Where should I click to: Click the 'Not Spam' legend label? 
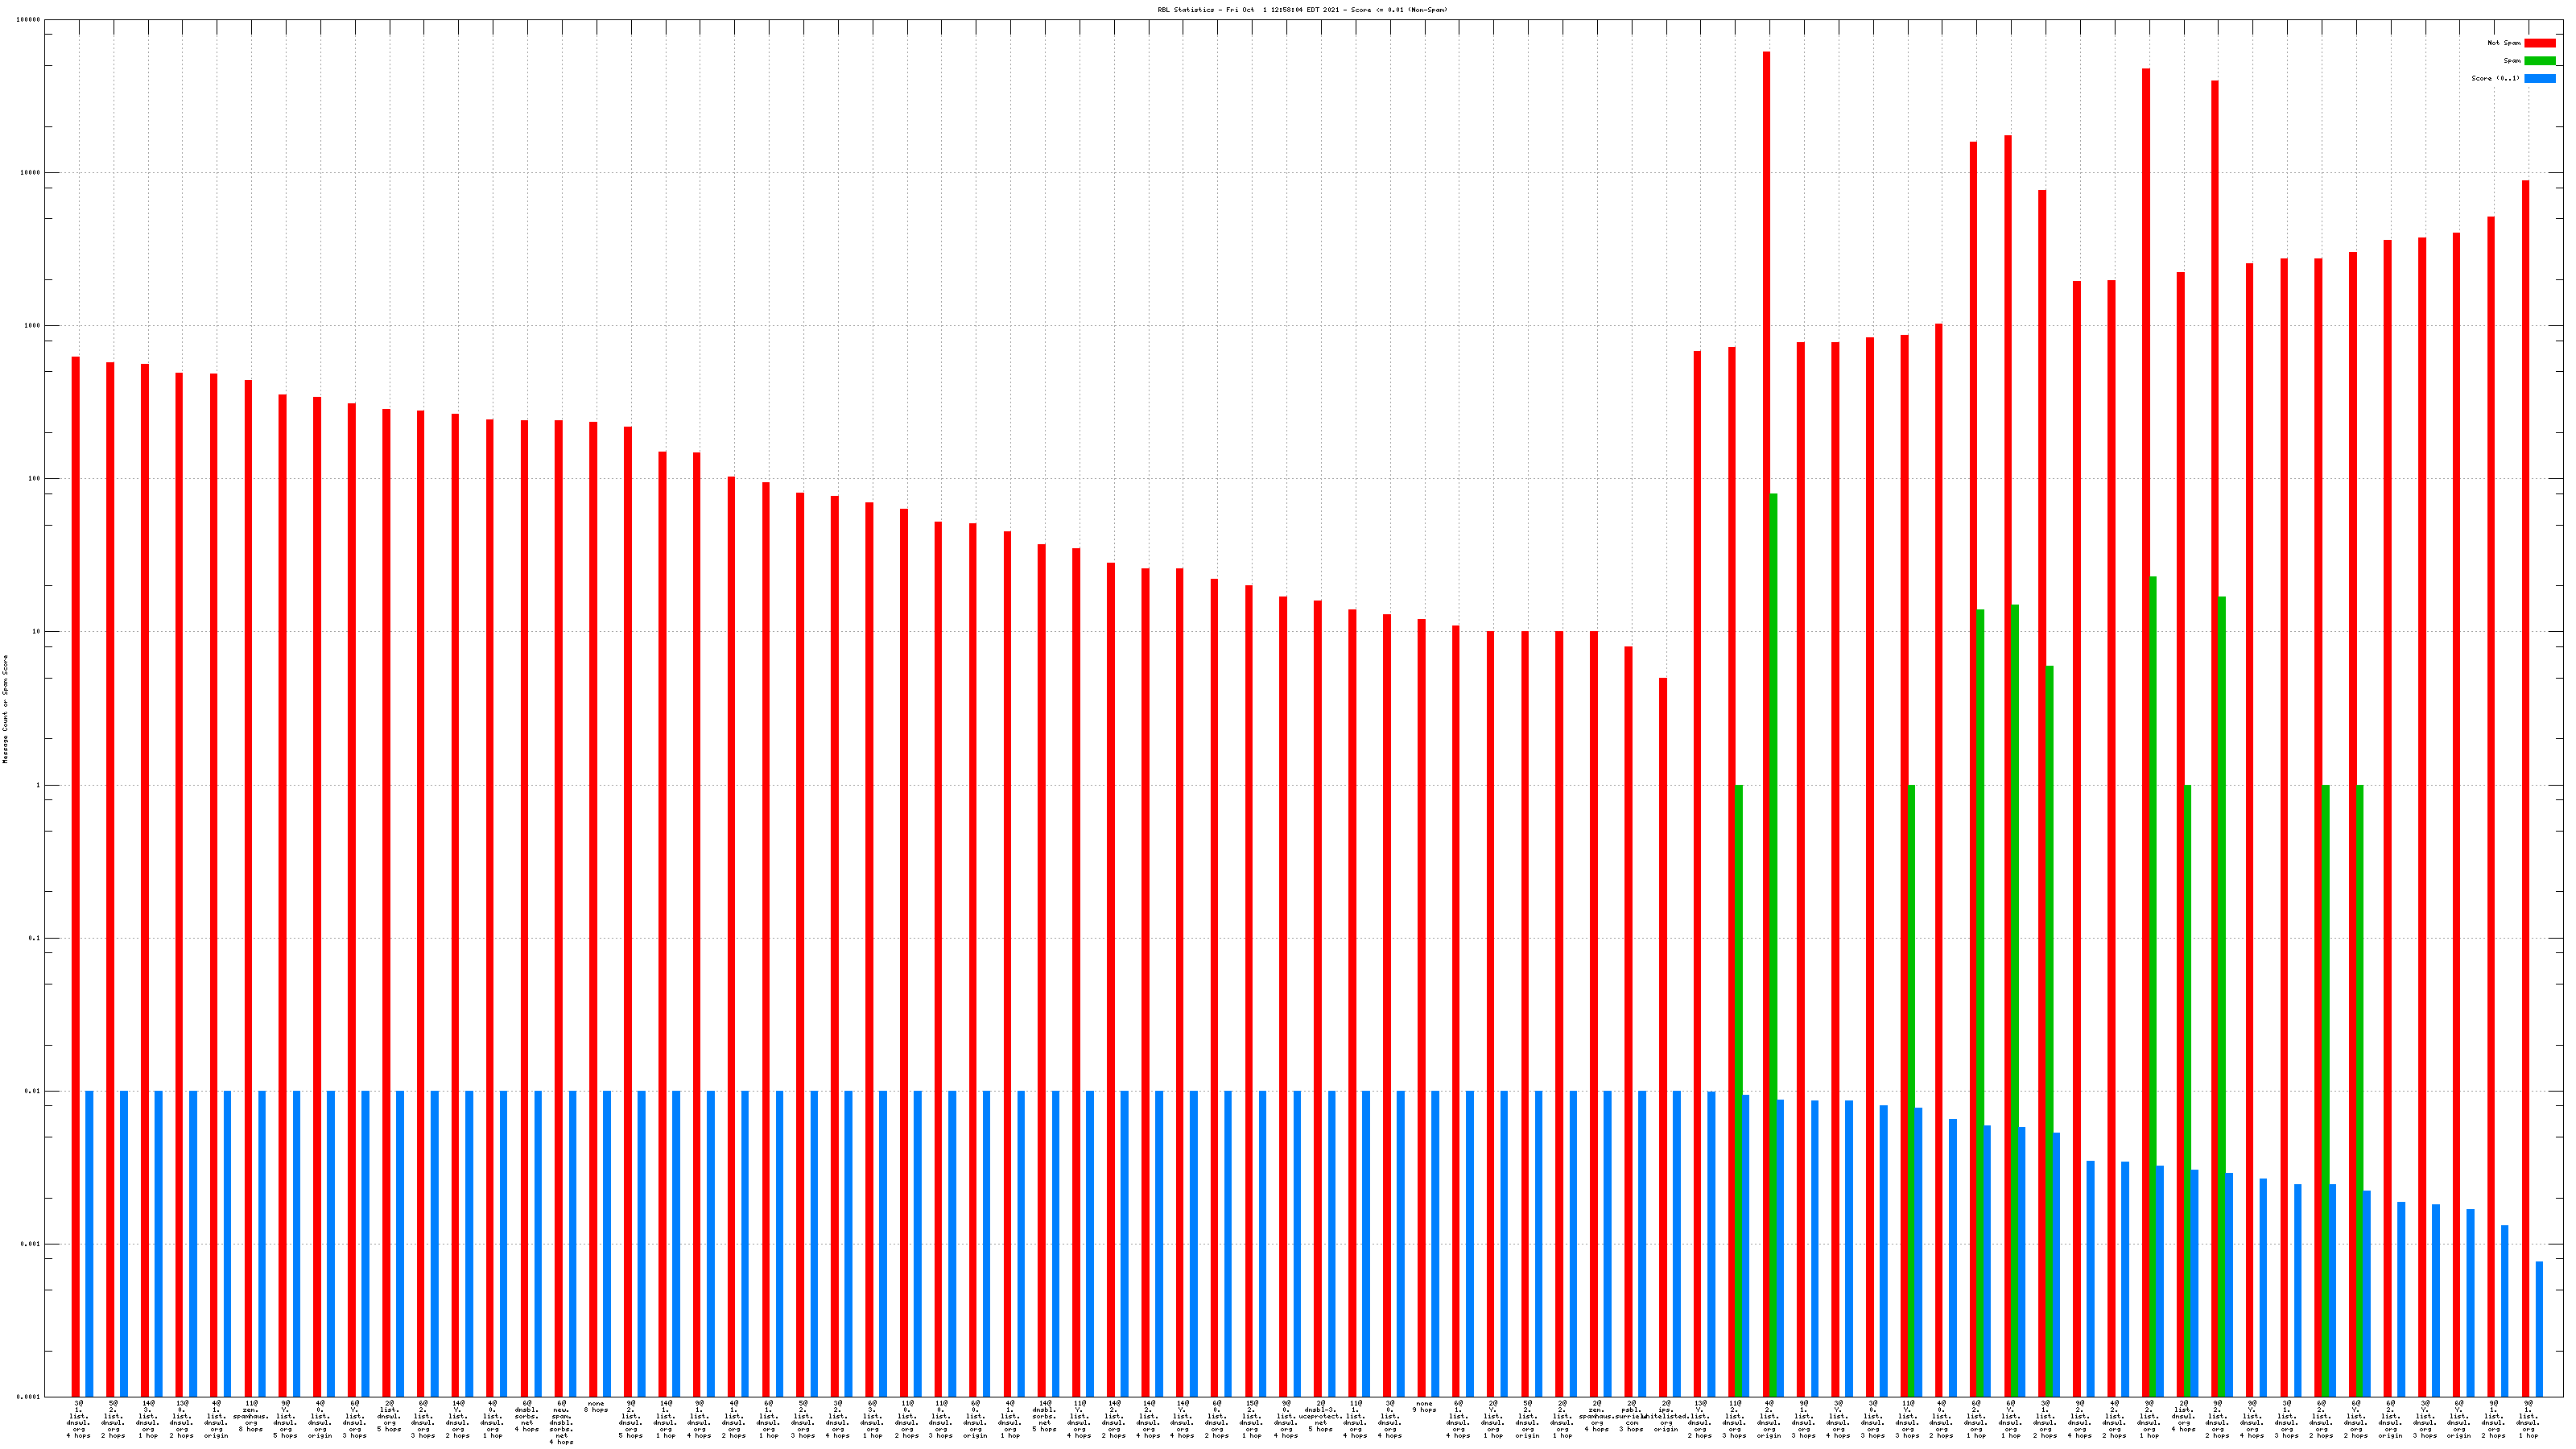point(2504,43)
